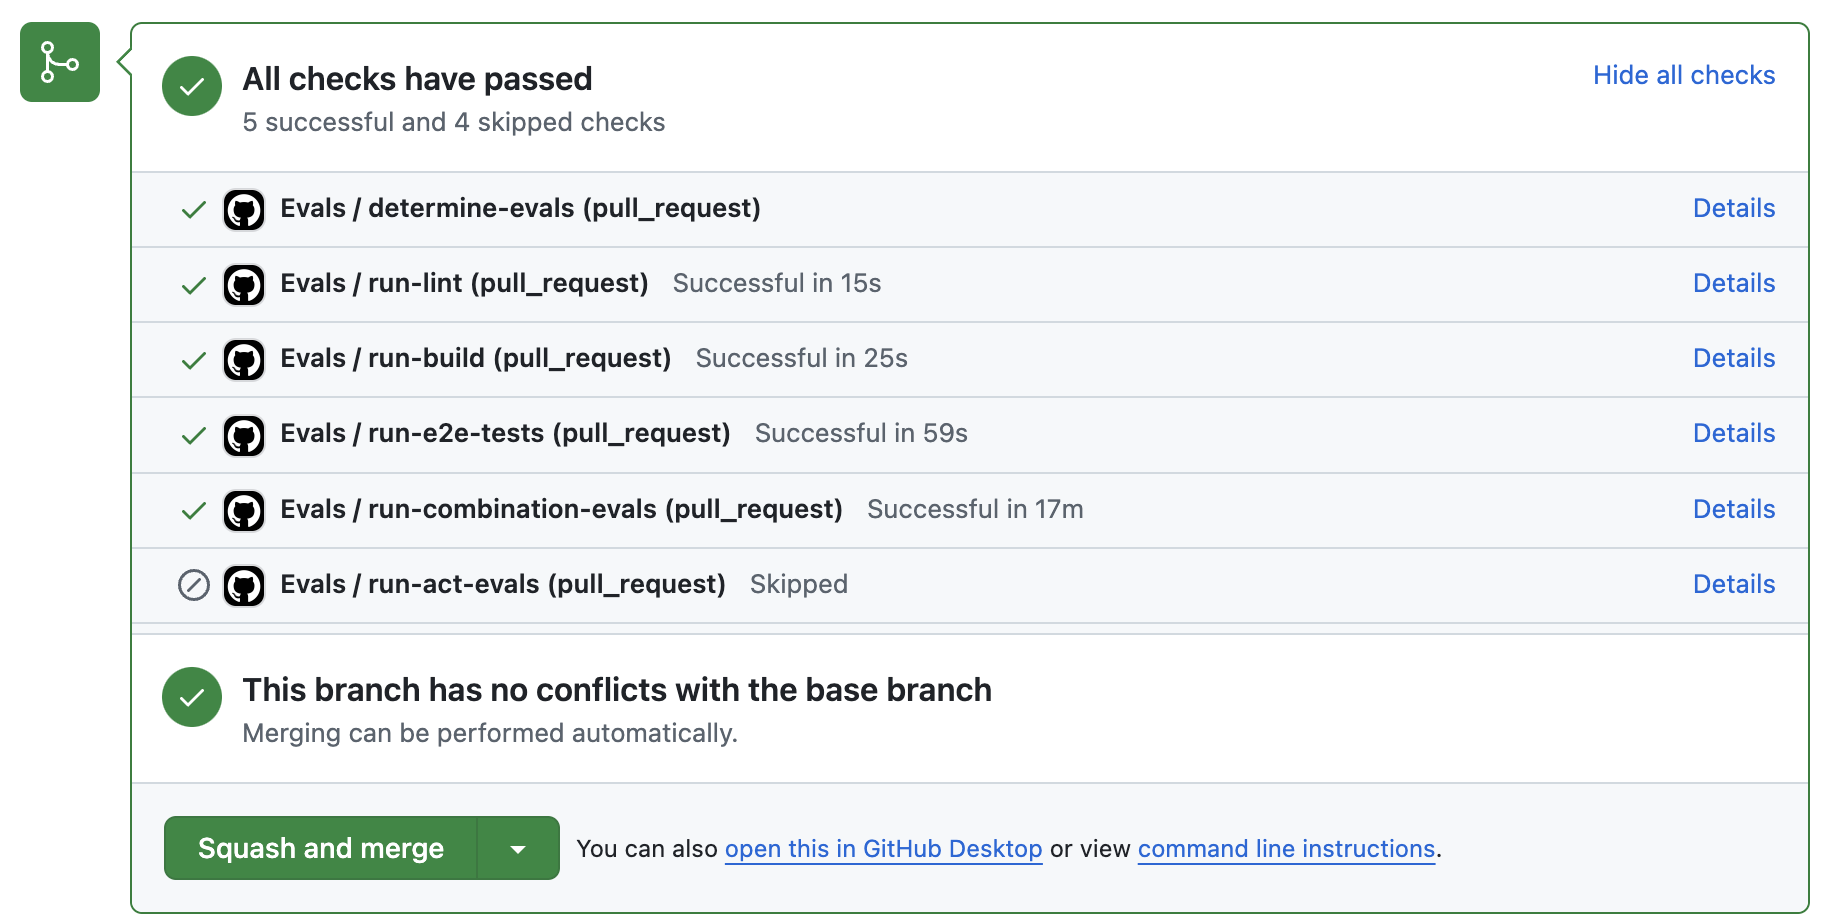
Task: Click the green git merge icon
Action: pyautogui.click(x=60, y=62)
